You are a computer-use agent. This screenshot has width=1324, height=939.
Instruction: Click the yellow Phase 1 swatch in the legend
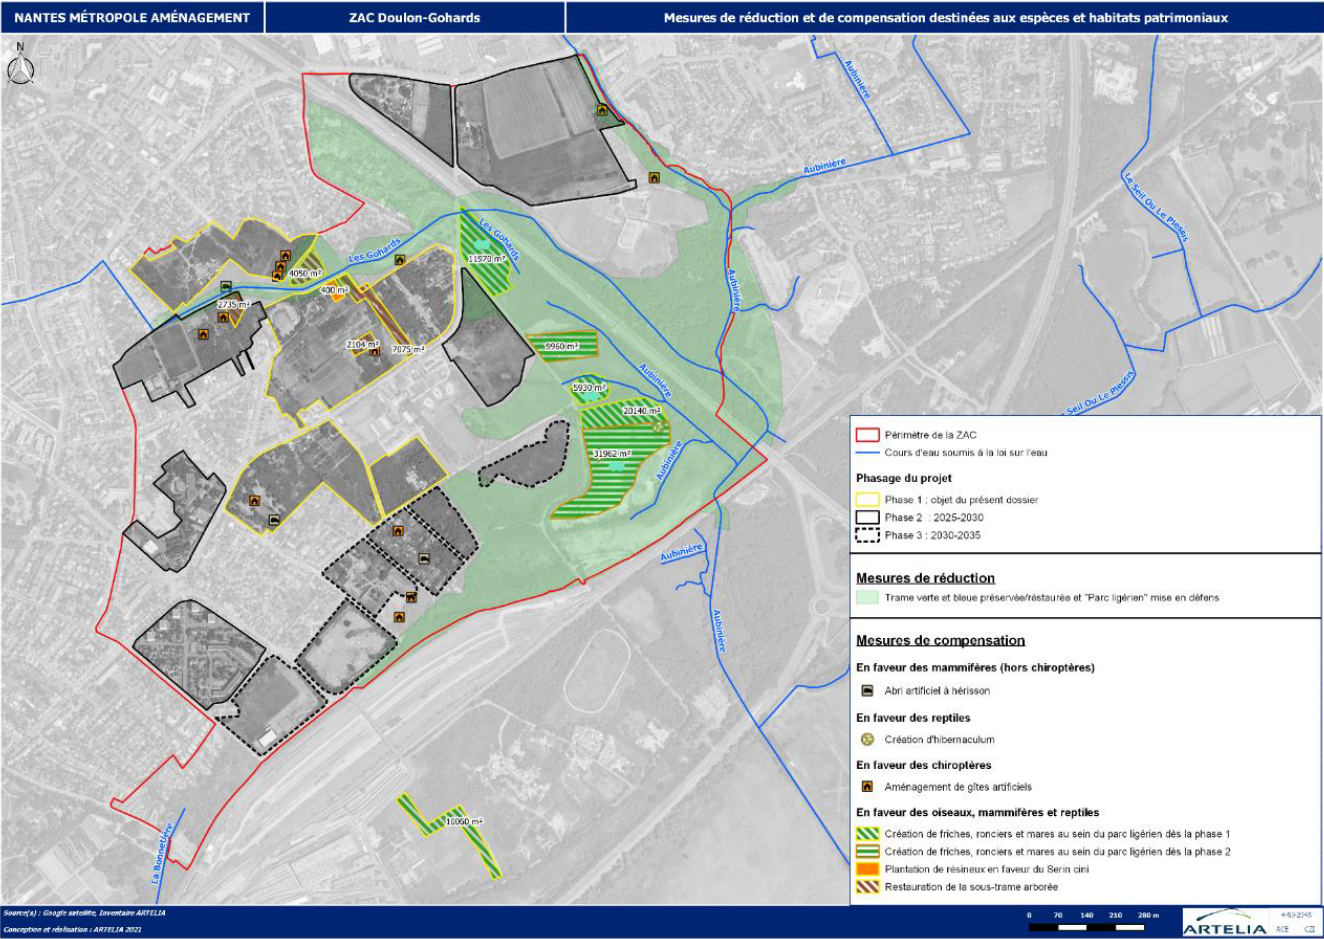[x=867, y=500]
